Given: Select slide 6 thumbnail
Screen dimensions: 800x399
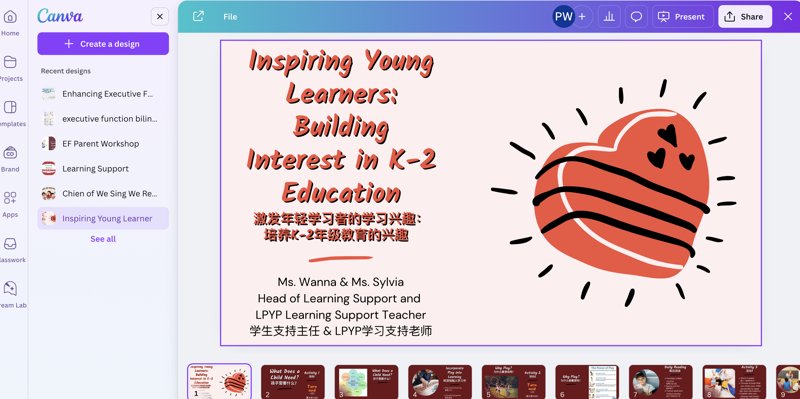Looking at the screenshot, I should tap(587, 381).
